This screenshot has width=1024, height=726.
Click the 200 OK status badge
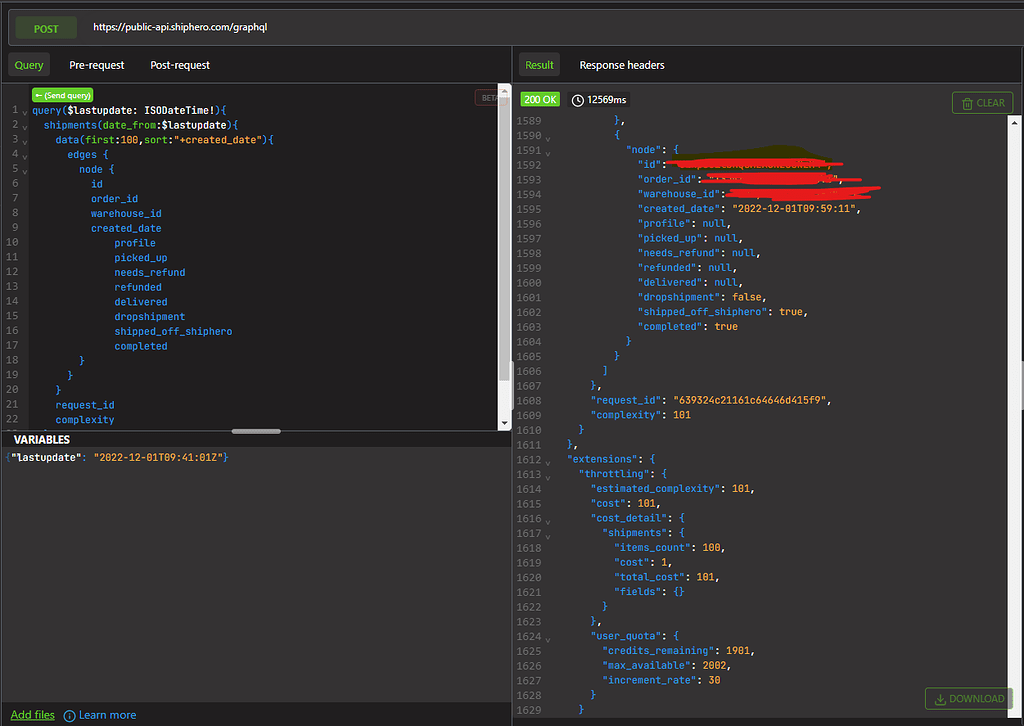[541, 100]
